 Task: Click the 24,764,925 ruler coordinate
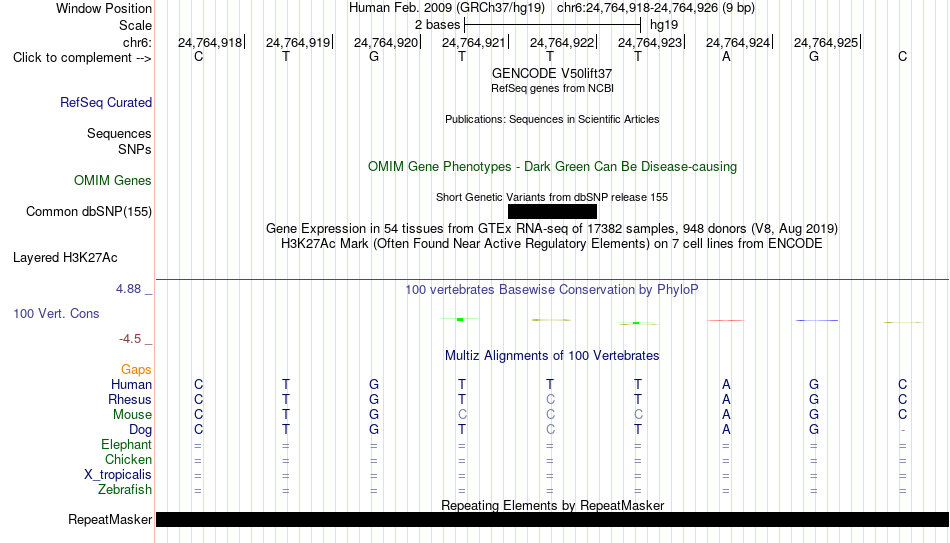point(826,42)
